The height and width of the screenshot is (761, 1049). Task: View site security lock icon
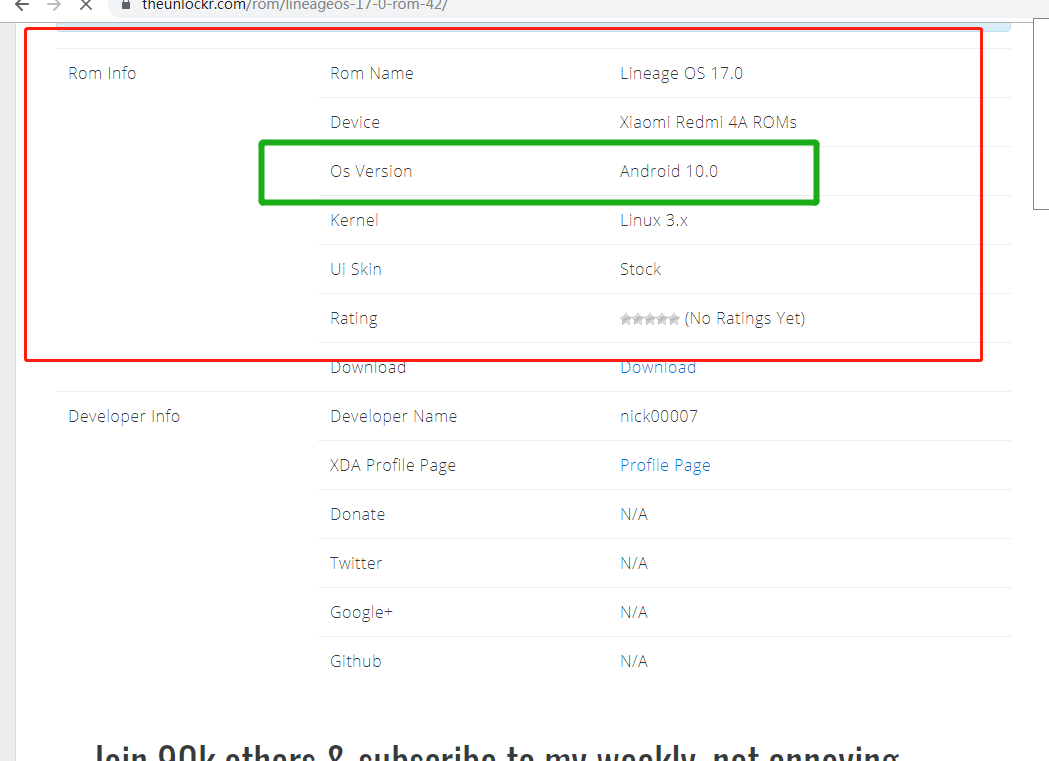point(126,5)
